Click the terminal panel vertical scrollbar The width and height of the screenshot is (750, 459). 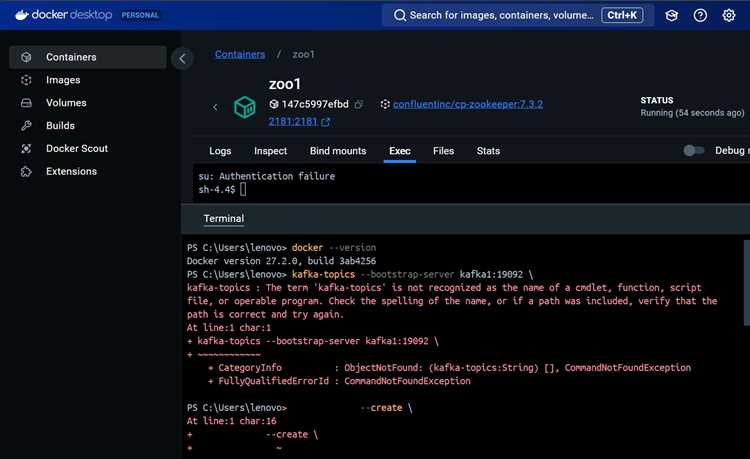click(747, 283)
